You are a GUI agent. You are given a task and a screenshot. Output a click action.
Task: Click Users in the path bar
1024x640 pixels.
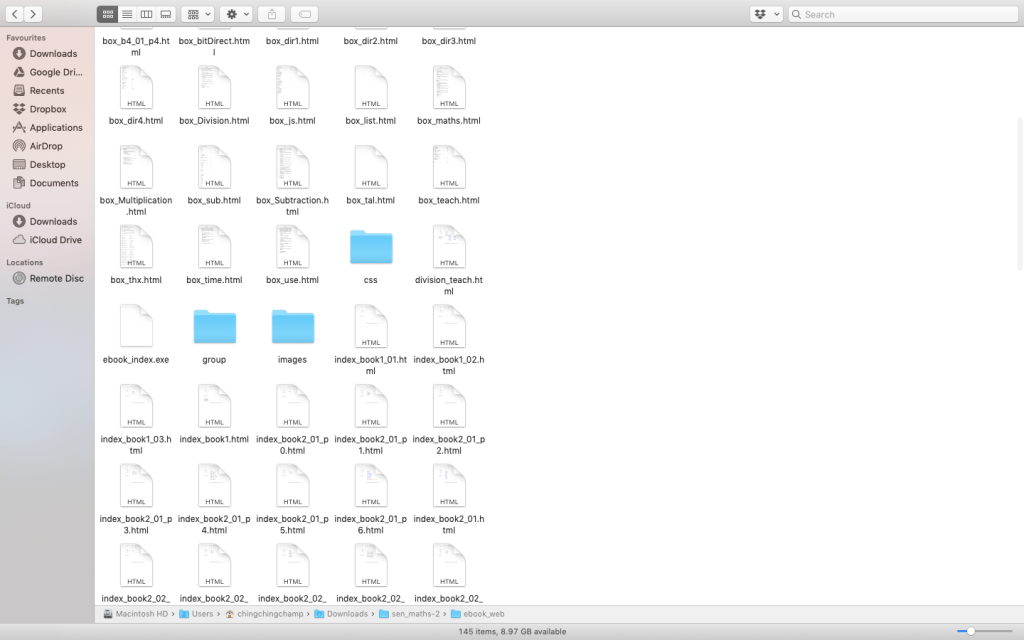[202, 614]
